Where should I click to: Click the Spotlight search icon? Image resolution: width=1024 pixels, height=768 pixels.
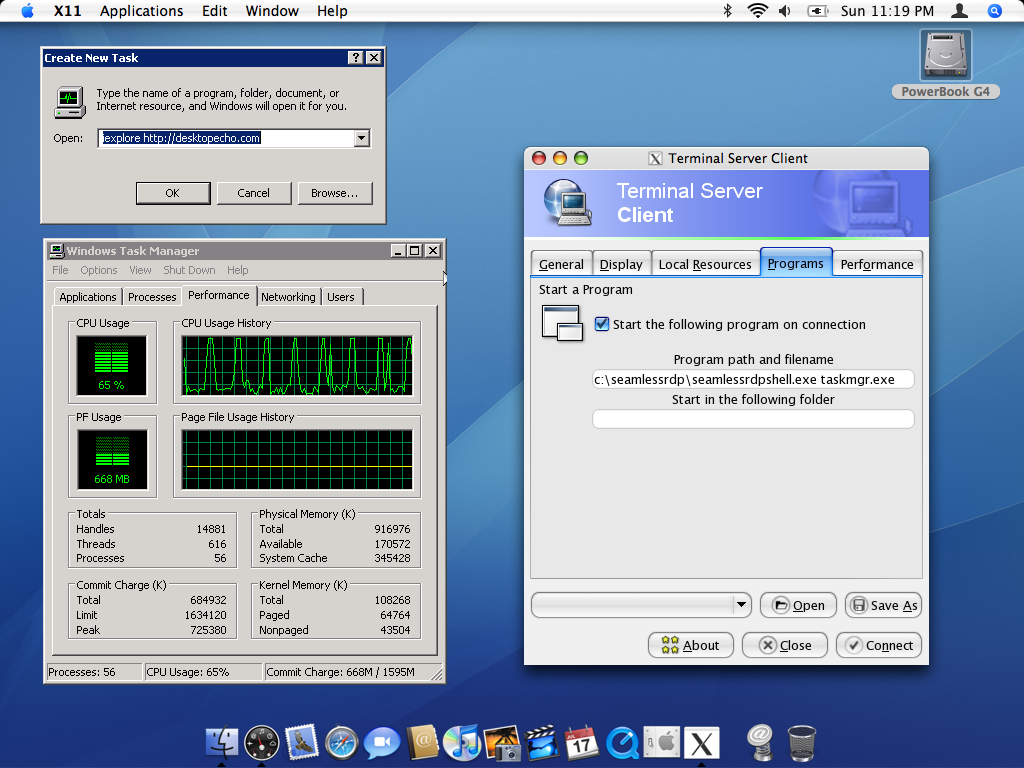(994, 11)
